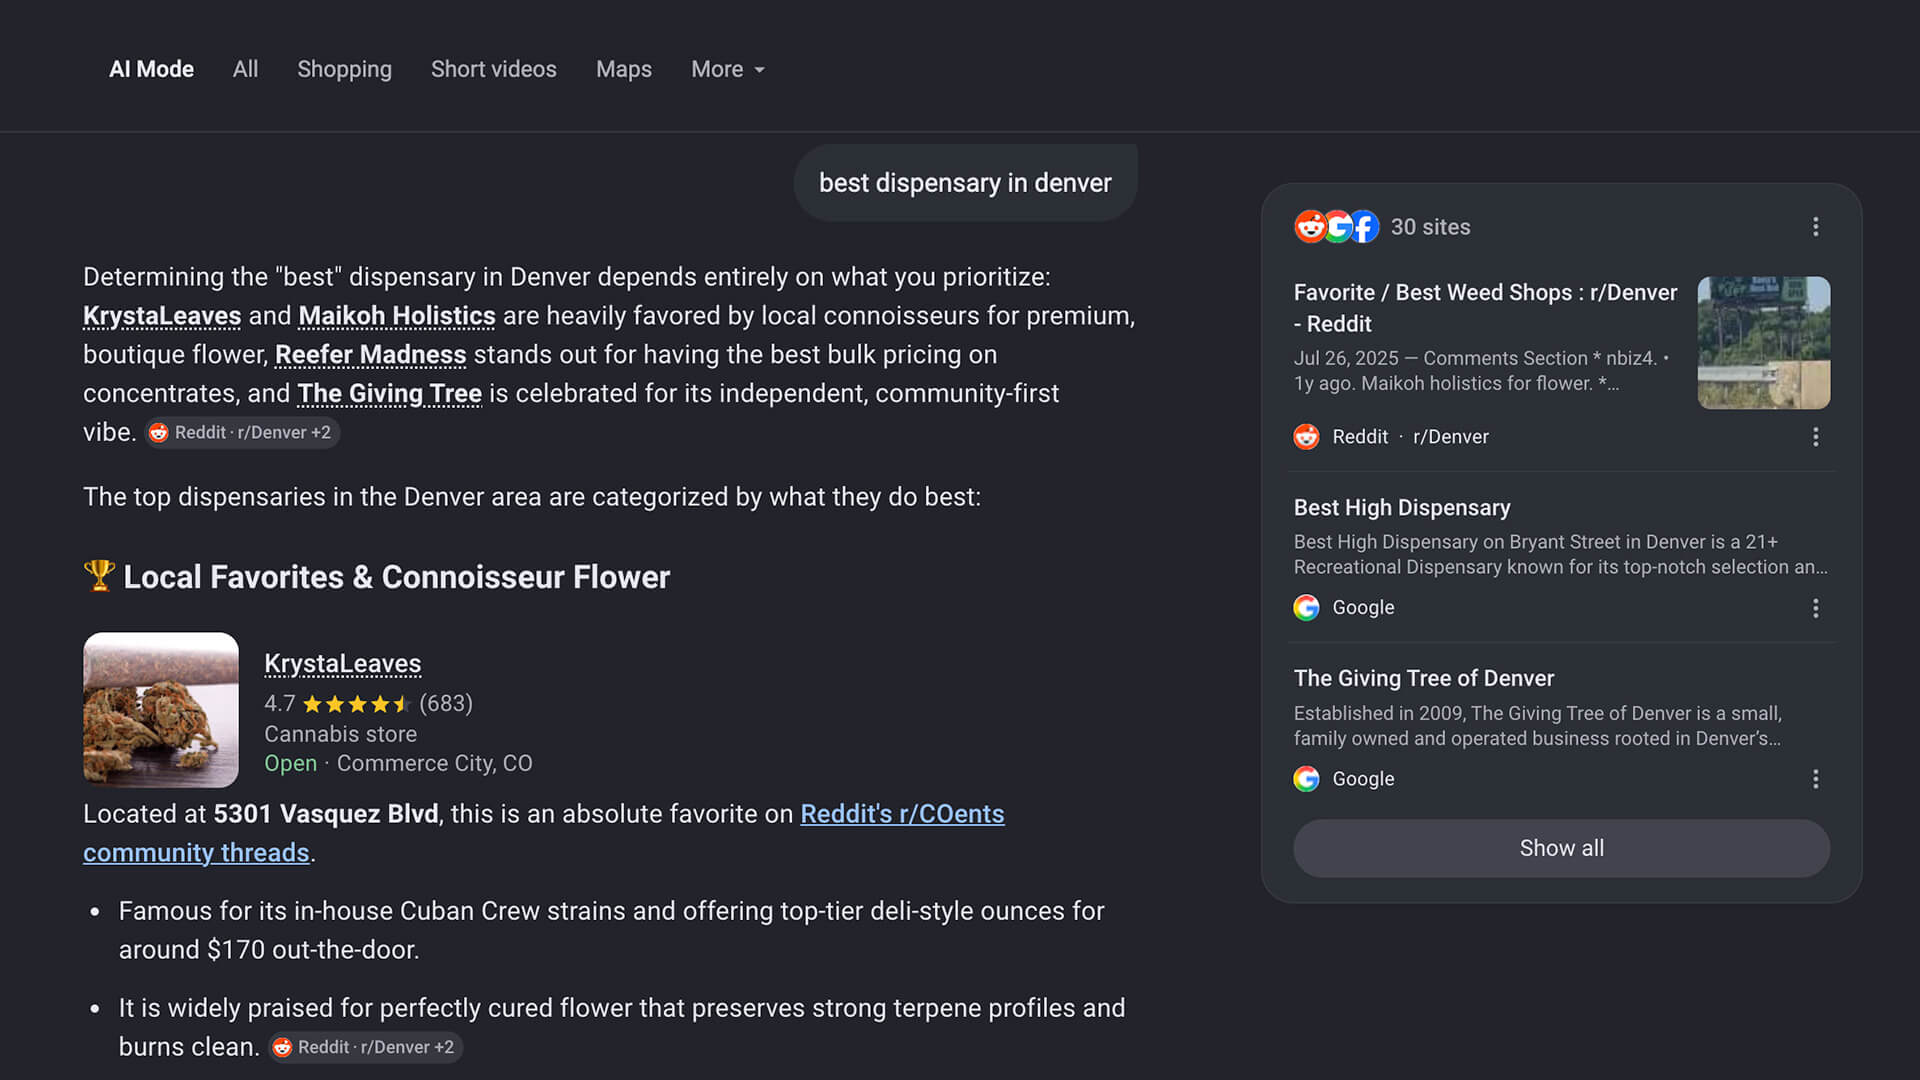Screen dimensions: 1920x1080
Task: Go to the Maps tab
Action: click(623, 69)
